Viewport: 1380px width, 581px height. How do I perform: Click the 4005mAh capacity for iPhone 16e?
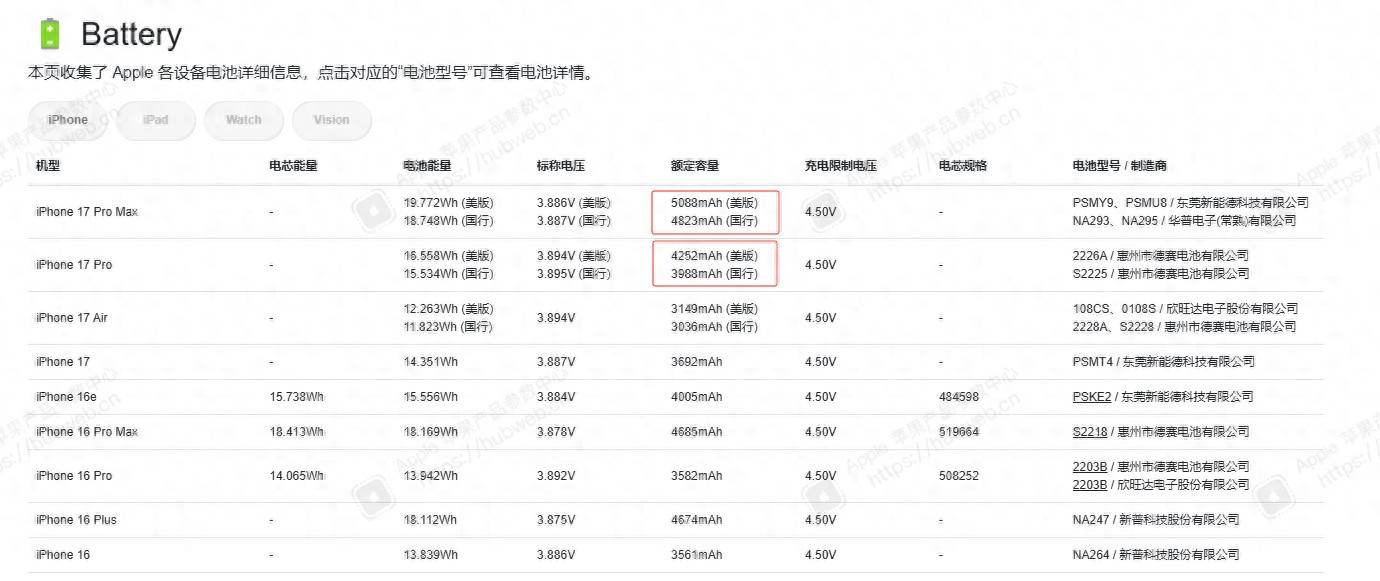(x=696, y=397)
